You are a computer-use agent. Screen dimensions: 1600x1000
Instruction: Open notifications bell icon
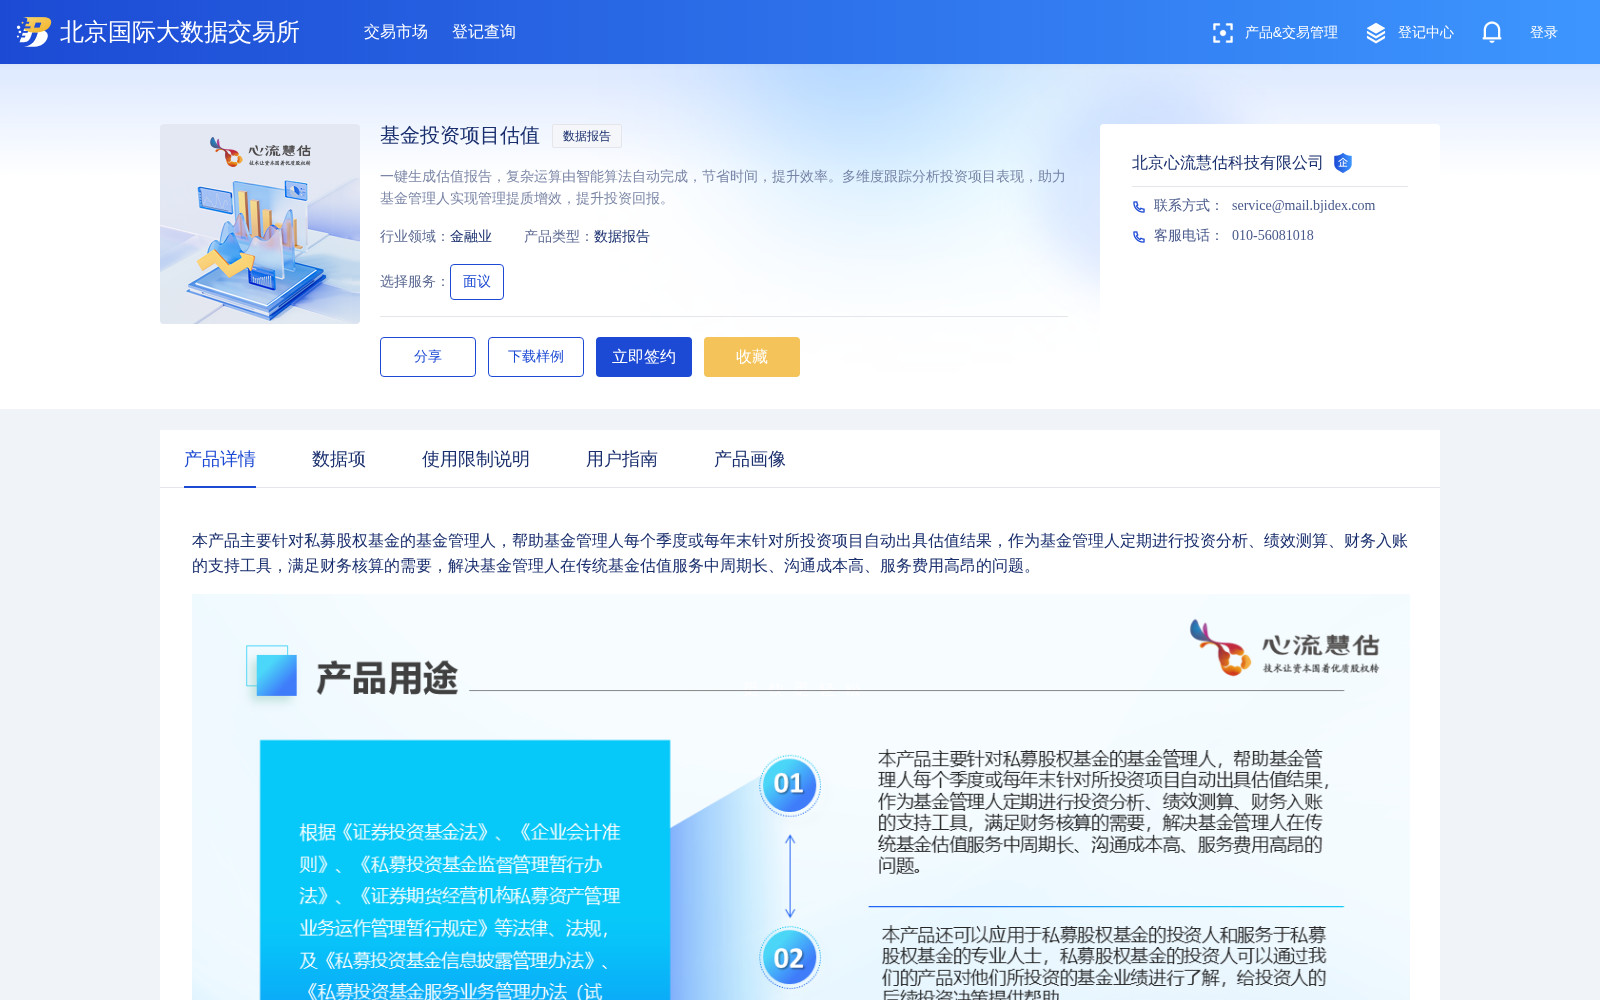[1492, 32]
